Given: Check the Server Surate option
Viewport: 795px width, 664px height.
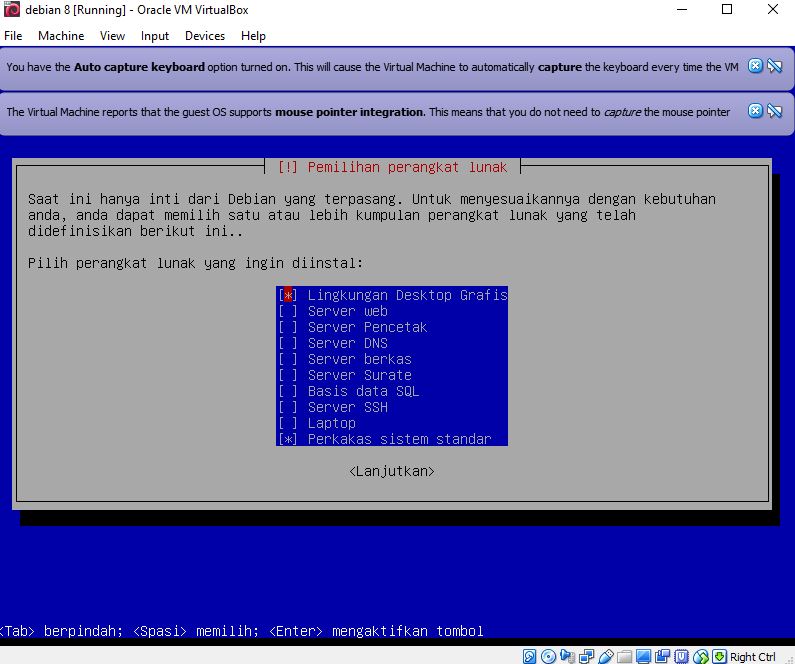Looking at the screenshot, I should pyautogui.click(x=392, y=375).
